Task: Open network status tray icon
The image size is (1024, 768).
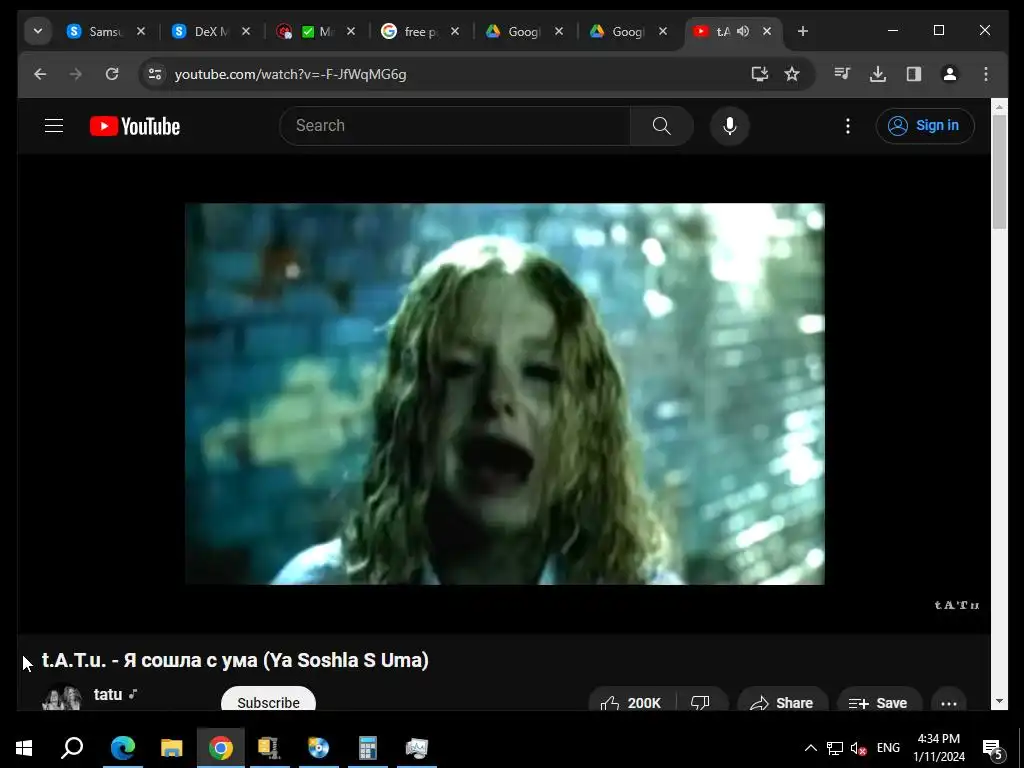Action: (835, 748)
